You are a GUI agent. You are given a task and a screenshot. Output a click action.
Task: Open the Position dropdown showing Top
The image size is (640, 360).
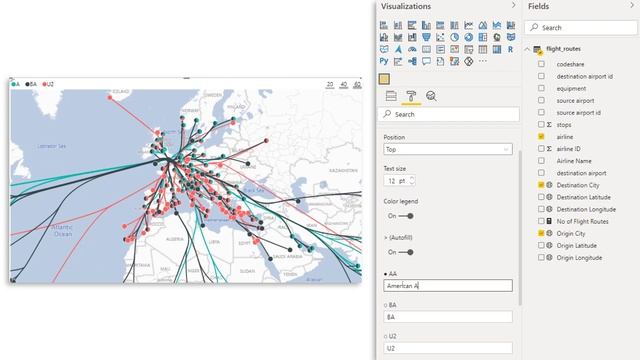click(448, 149)
